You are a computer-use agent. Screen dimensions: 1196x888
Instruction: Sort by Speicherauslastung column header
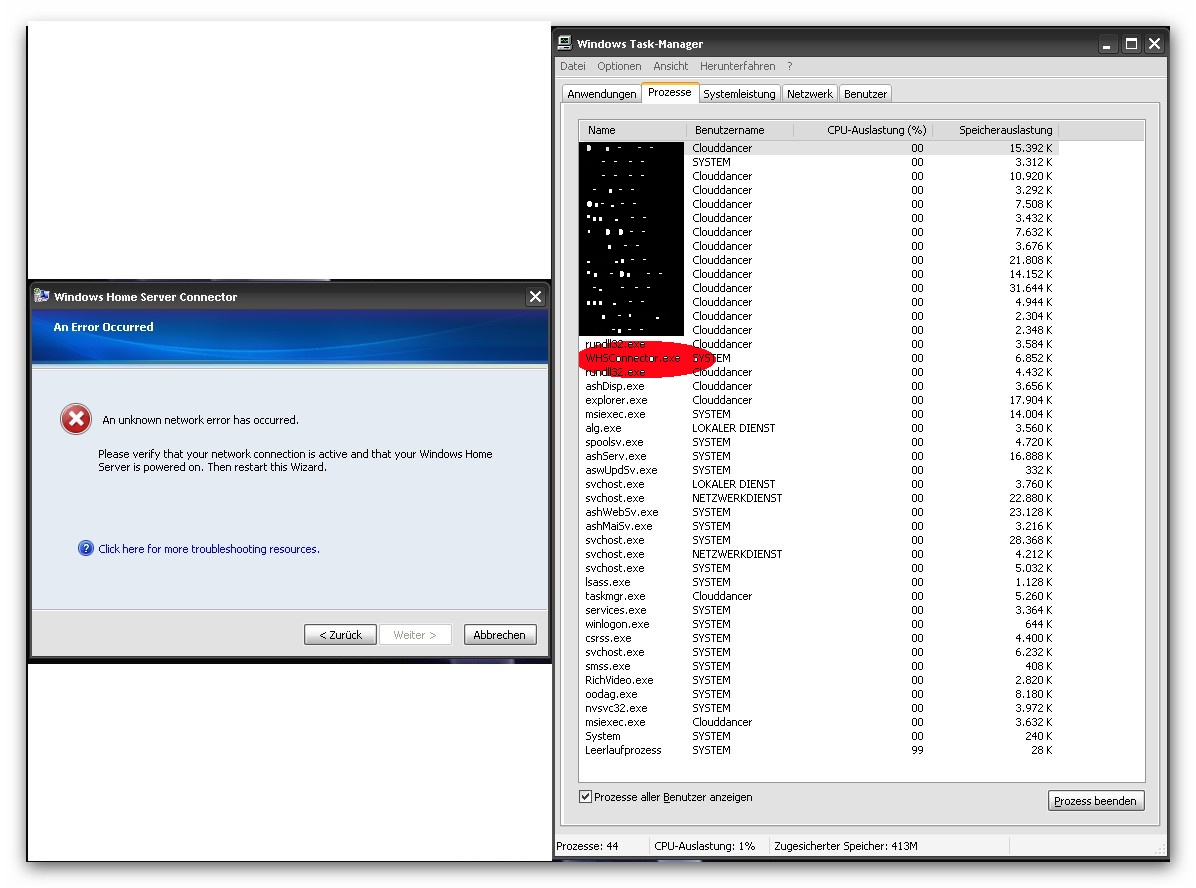point(995,130)
